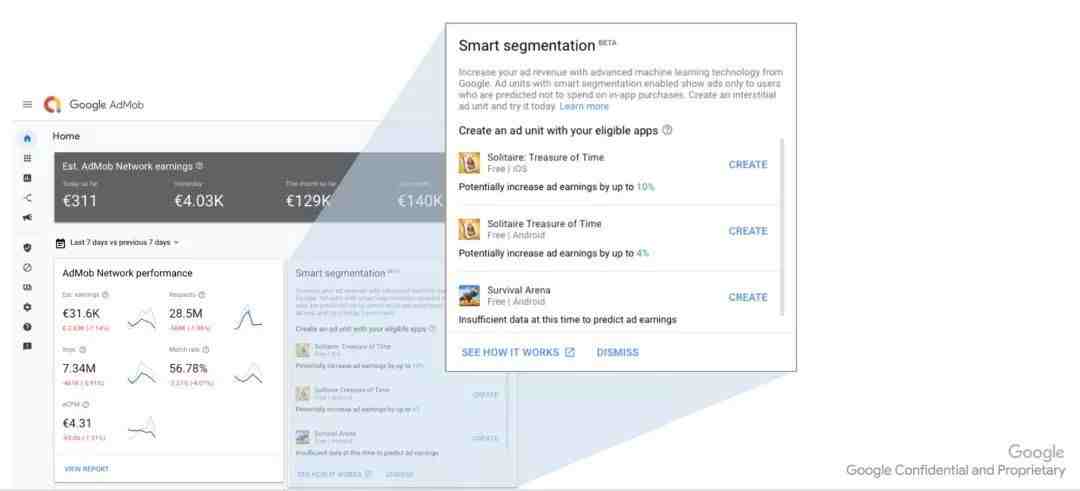Open the SEE HOW IT WORKS link
This screenshot has height=491, width=1080.
pos(518,353)
